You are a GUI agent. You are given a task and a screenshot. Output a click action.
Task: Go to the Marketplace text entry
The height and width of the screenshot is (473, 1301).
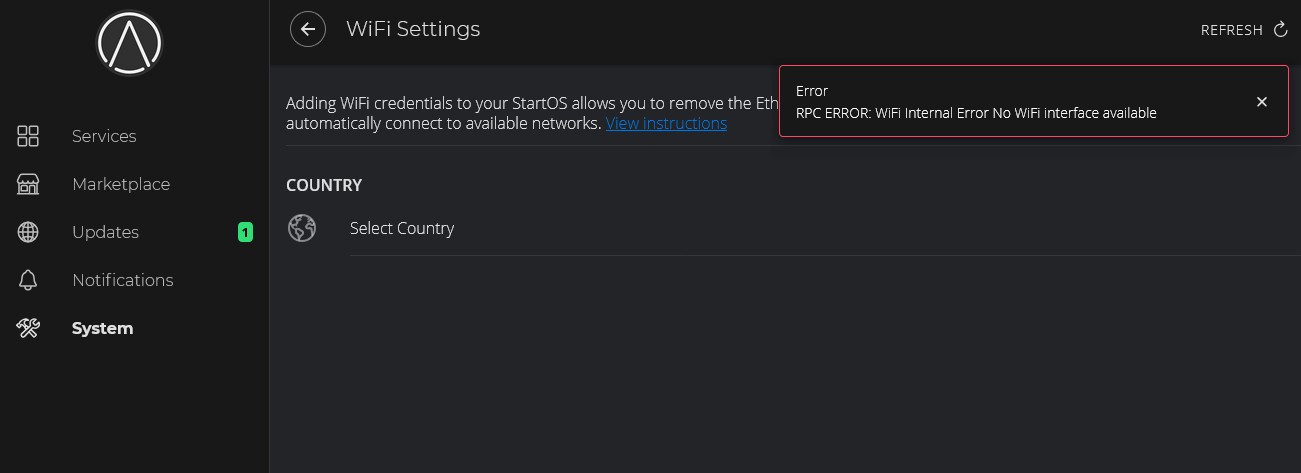[121, 184]
